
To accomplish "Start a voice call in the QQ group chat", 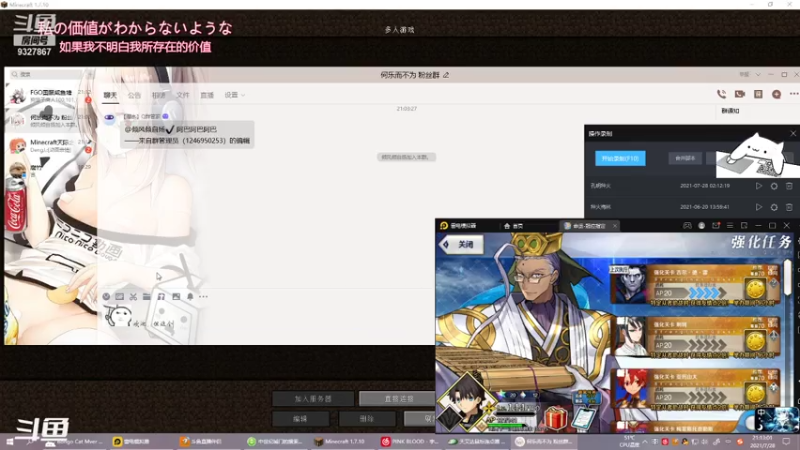I will (721, 94).
